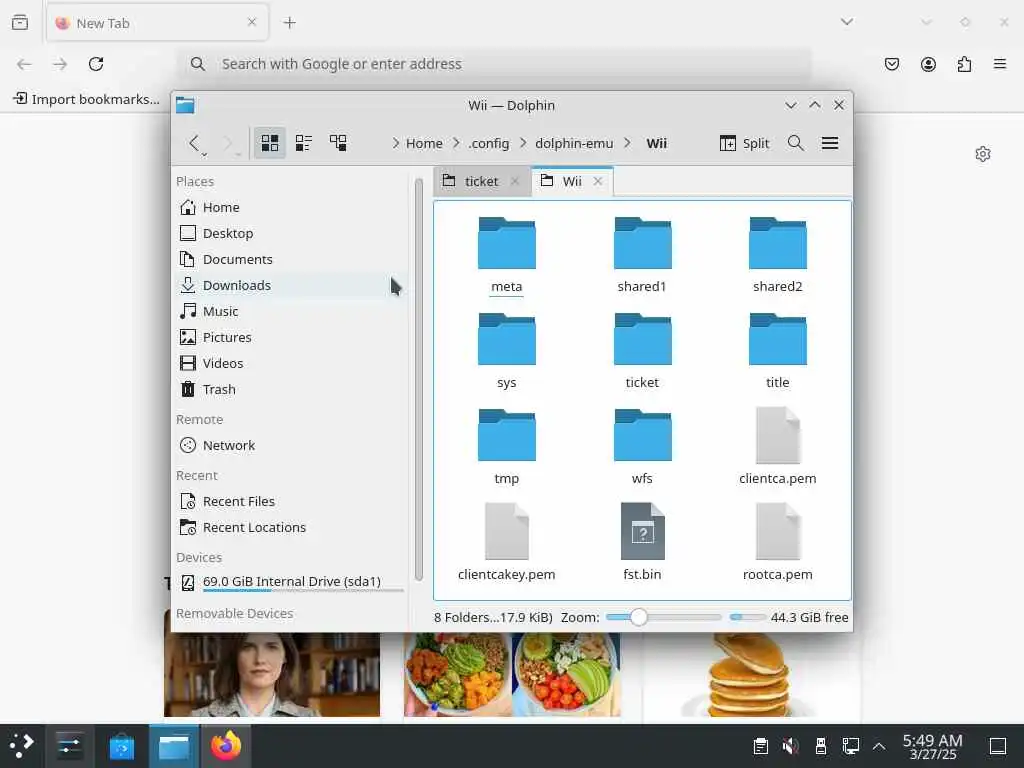Select the clientcakey.pem file
Screen dimensions: 1024x768
(x=506, y=543)
